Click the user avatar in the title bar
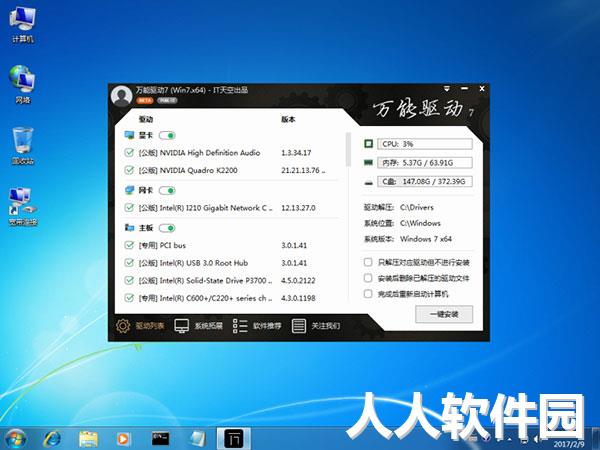The image size is (600, 450). pos(121,96)
